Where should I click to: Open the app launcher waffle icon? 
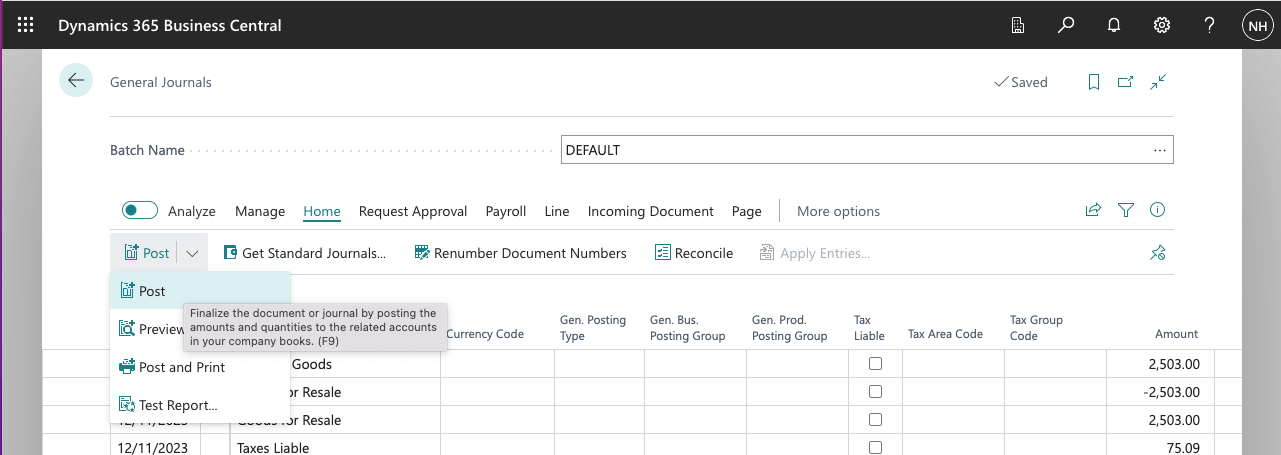click(26, 26)
